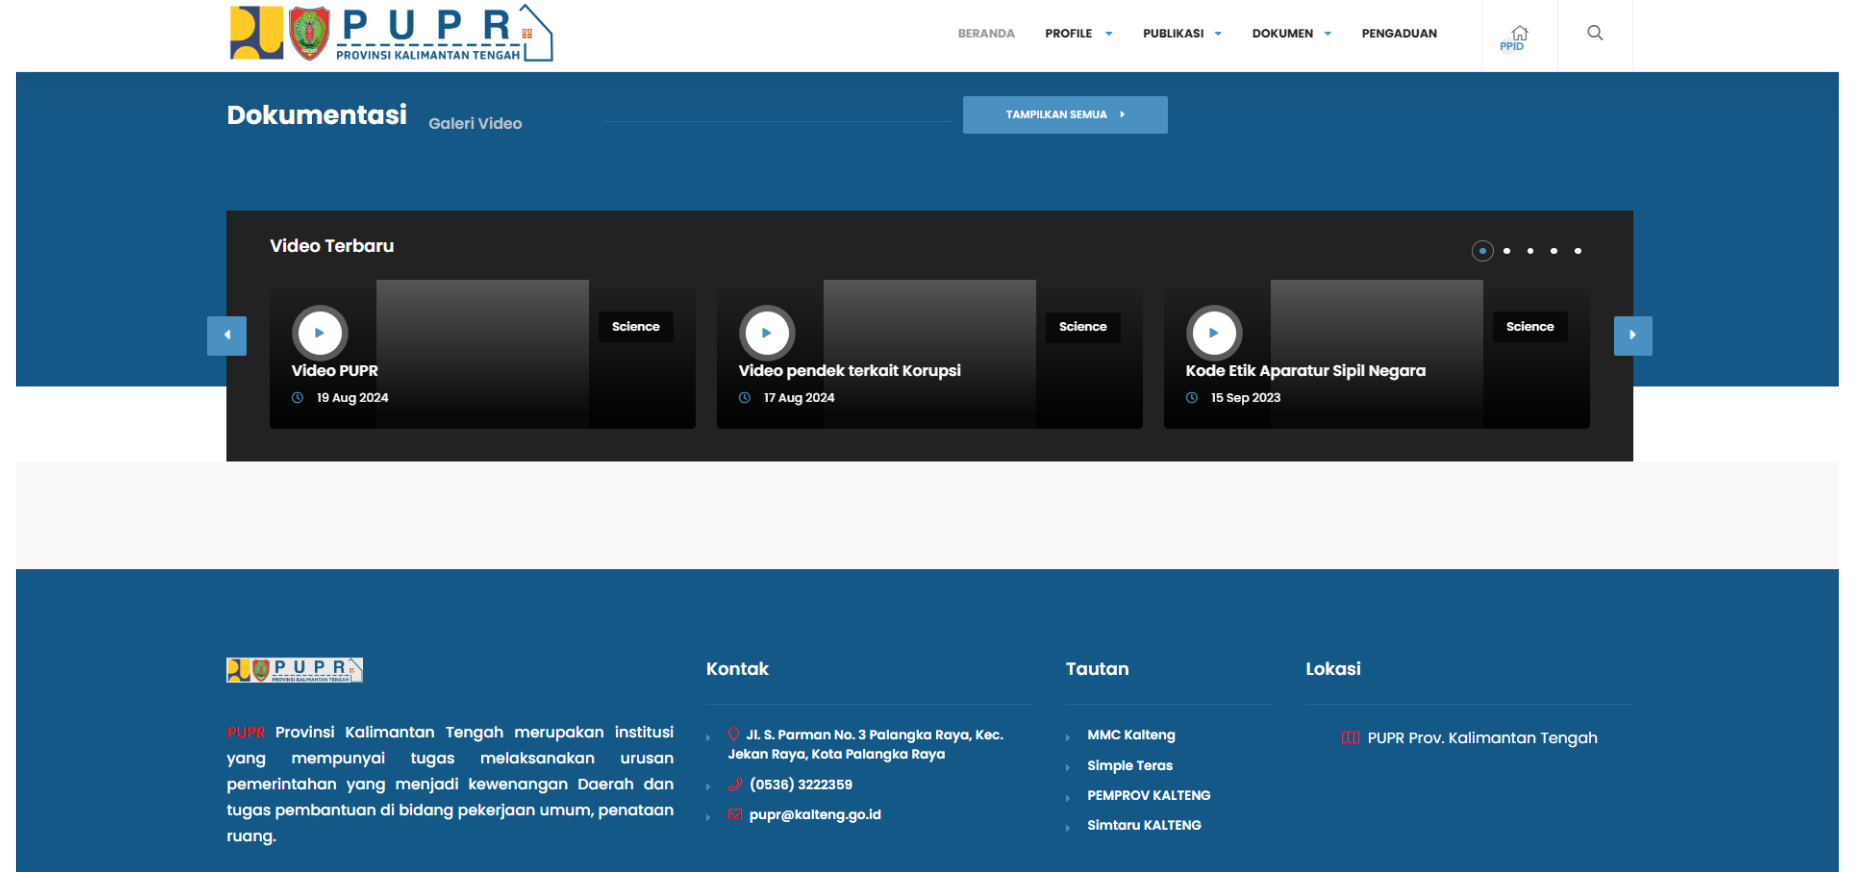Open the search magnifier icon
Image resolution: width=1855 pixels, height=872 pixels.
(1594, 33)
